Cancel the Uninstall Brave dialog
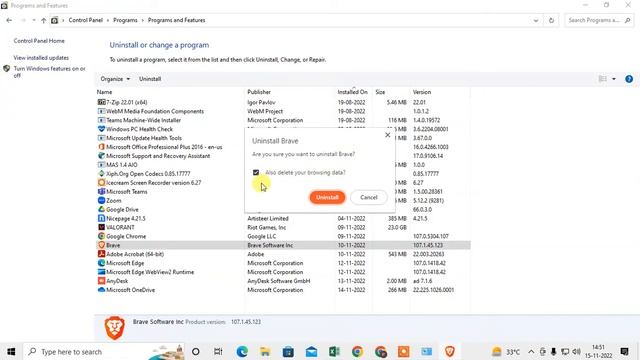The image size is (640, 360). pos(369,197)
